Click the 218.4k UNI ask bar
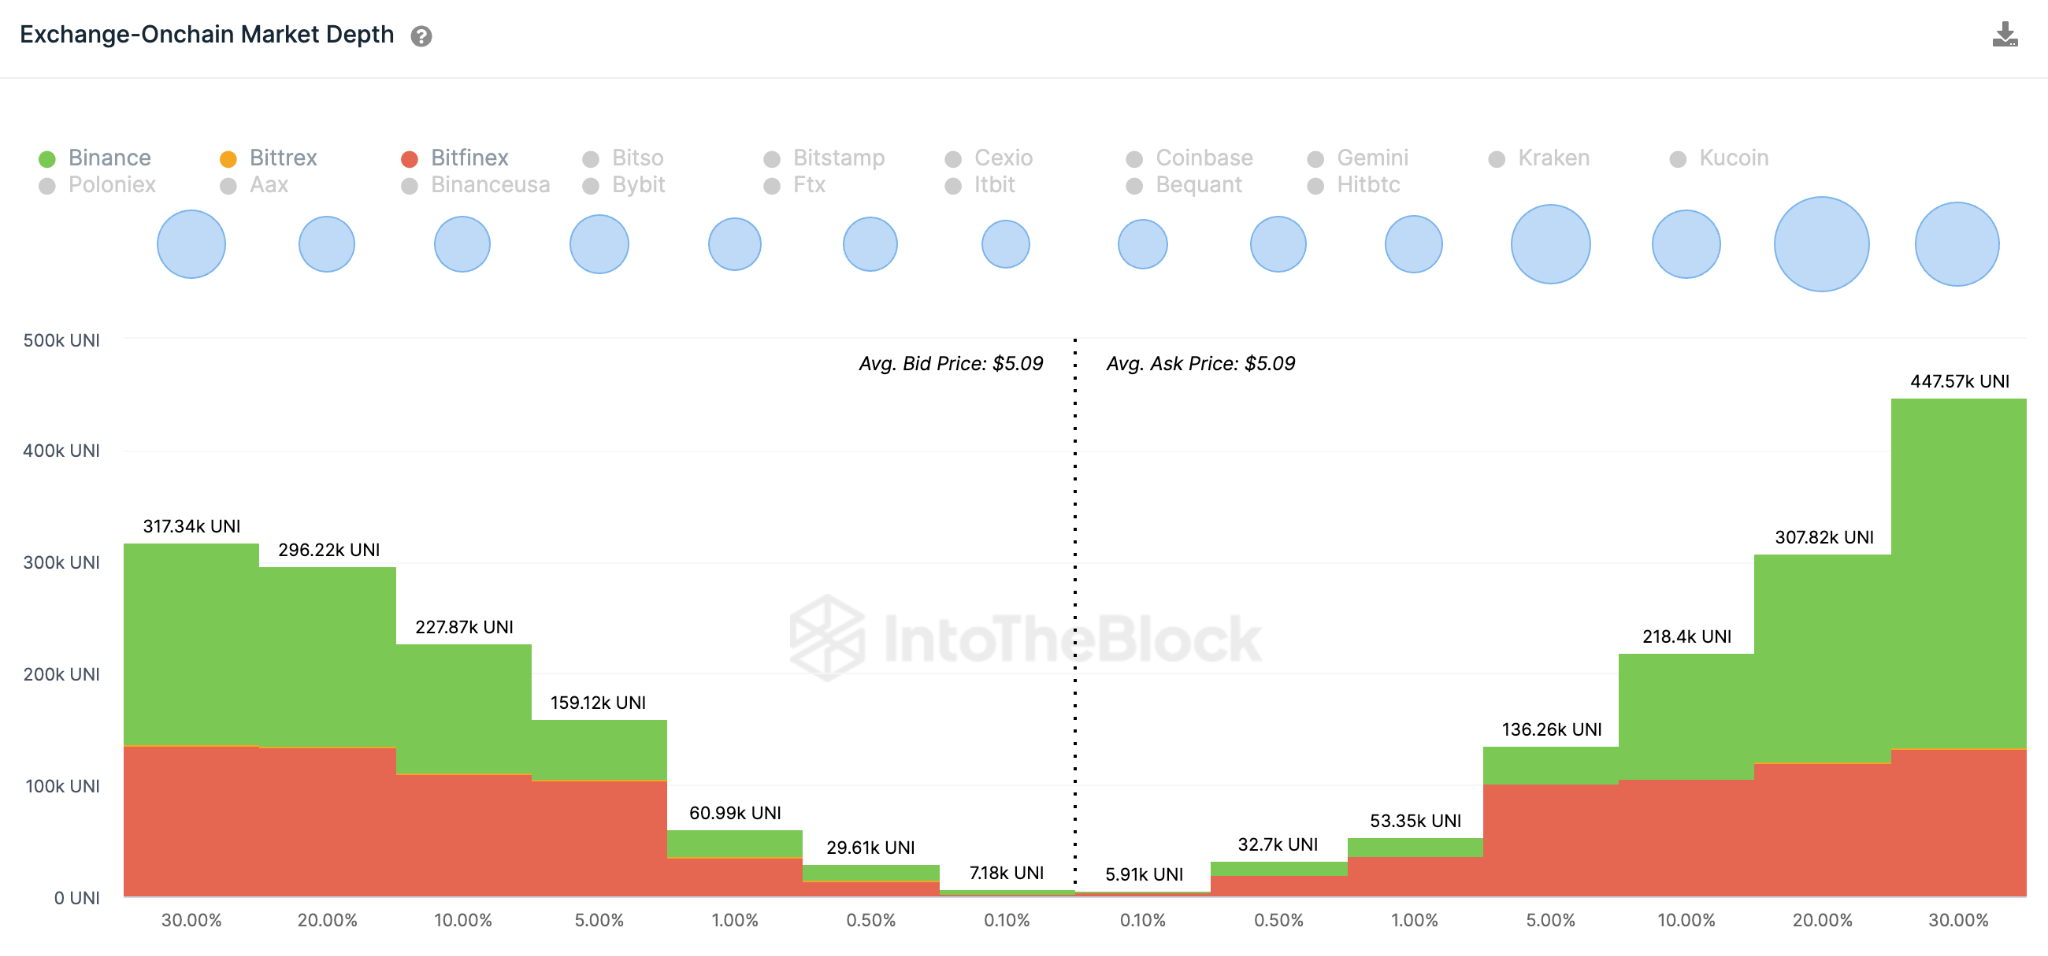This screenshot has height=956, width=2048. click(x=1686, y=715)
